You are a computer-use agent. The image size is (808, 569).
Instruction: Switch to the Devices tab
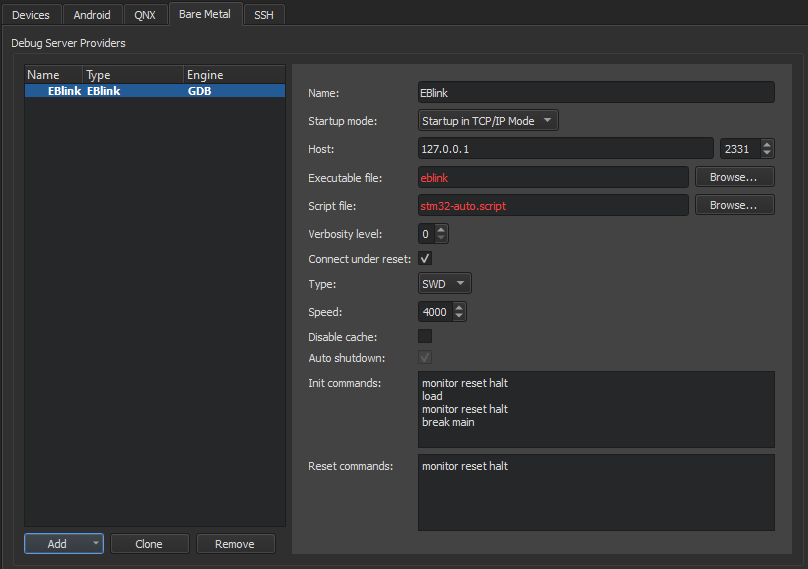pyautogui.click(x=31, y=15)
